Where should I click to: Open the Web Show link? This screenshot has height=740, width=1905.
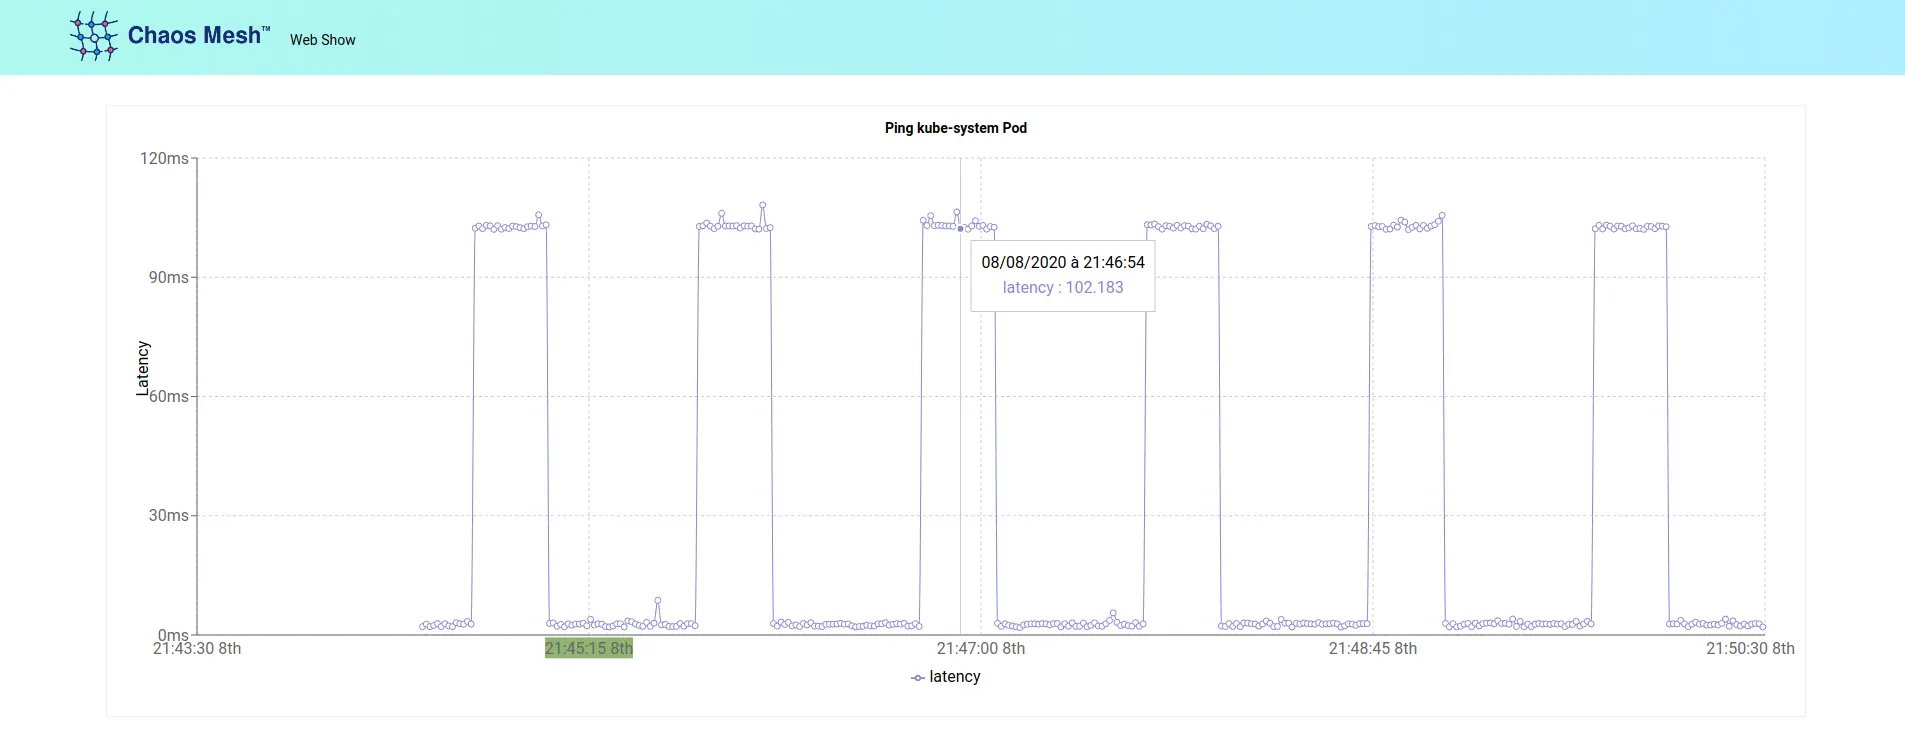point(322,40)
